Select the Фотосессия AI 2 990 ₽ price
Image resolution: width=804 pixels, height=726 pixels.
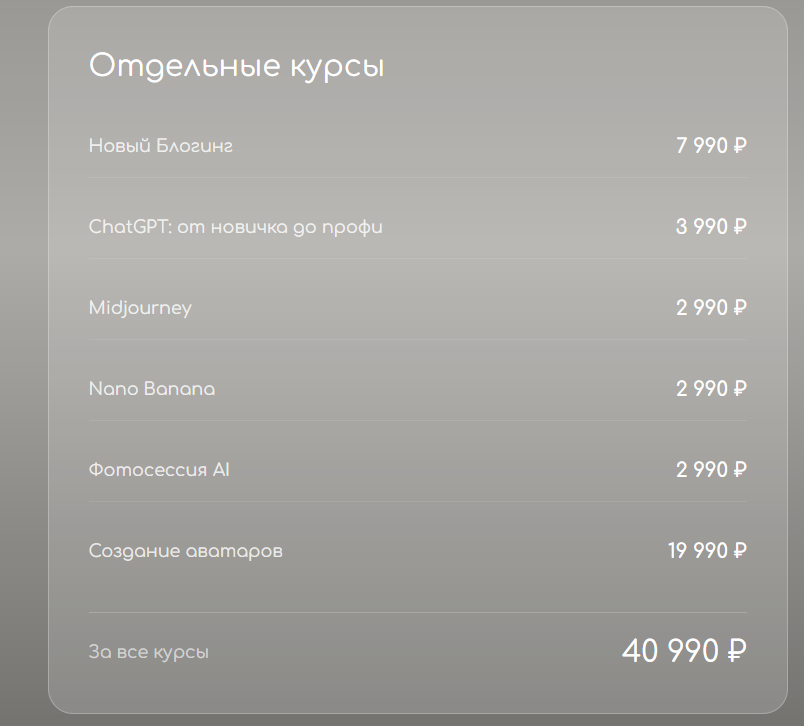pos(711,470)
